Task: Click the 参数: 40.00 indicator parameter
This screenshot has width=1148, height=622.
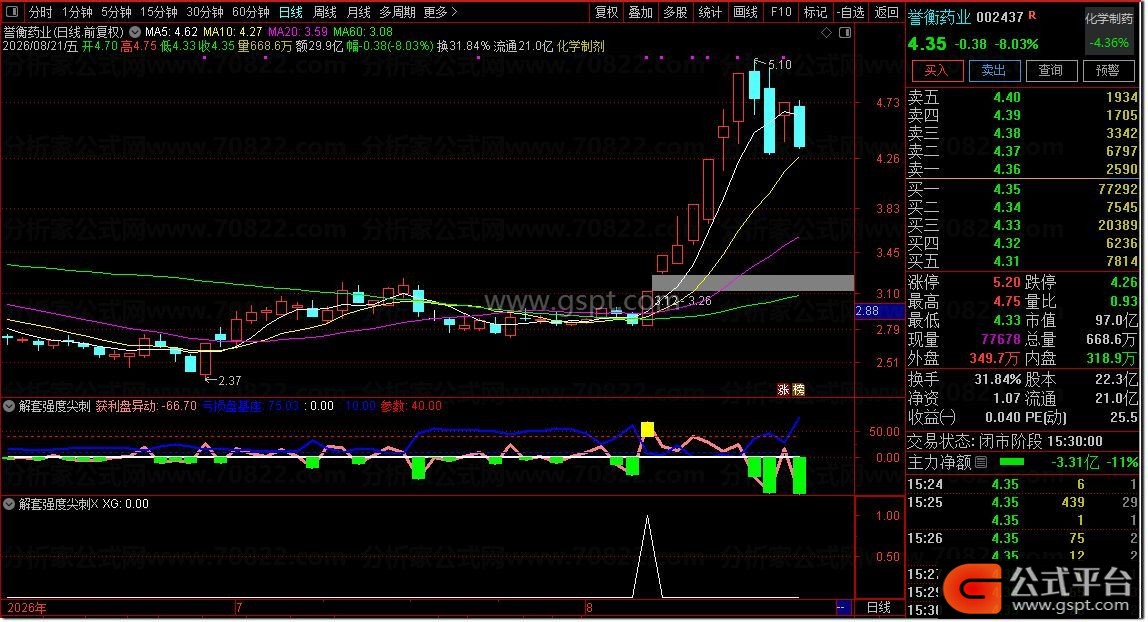Action: point(411,406)
